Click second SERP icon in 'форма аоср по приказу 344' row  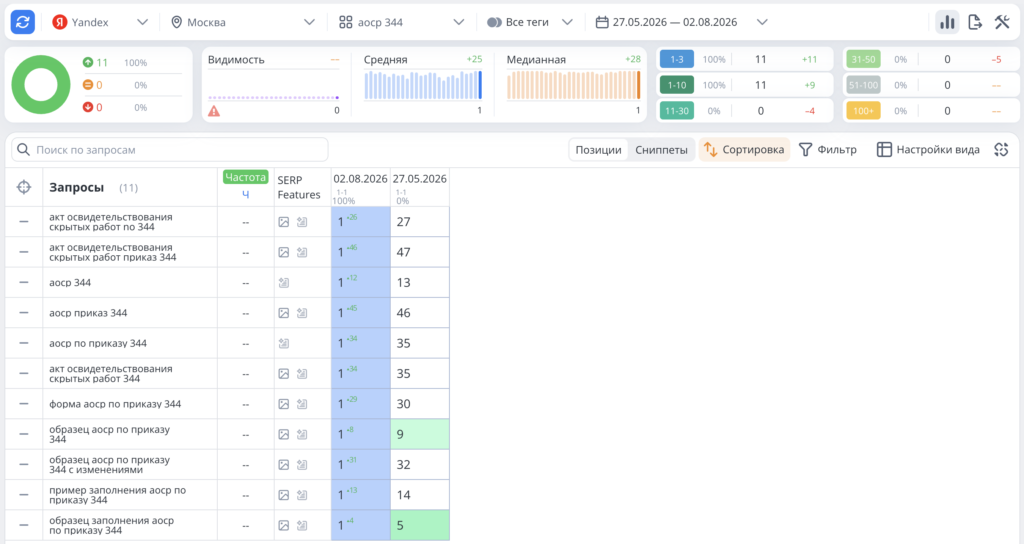(302, 404)
